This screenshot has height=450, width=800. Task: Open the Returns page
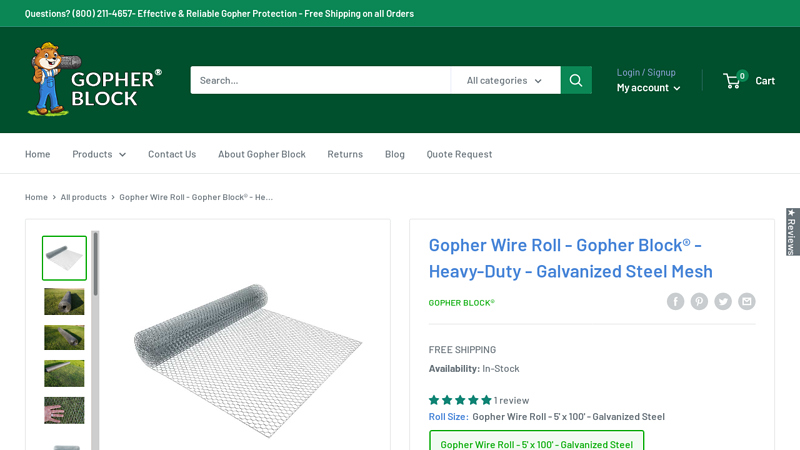(345, 154)
